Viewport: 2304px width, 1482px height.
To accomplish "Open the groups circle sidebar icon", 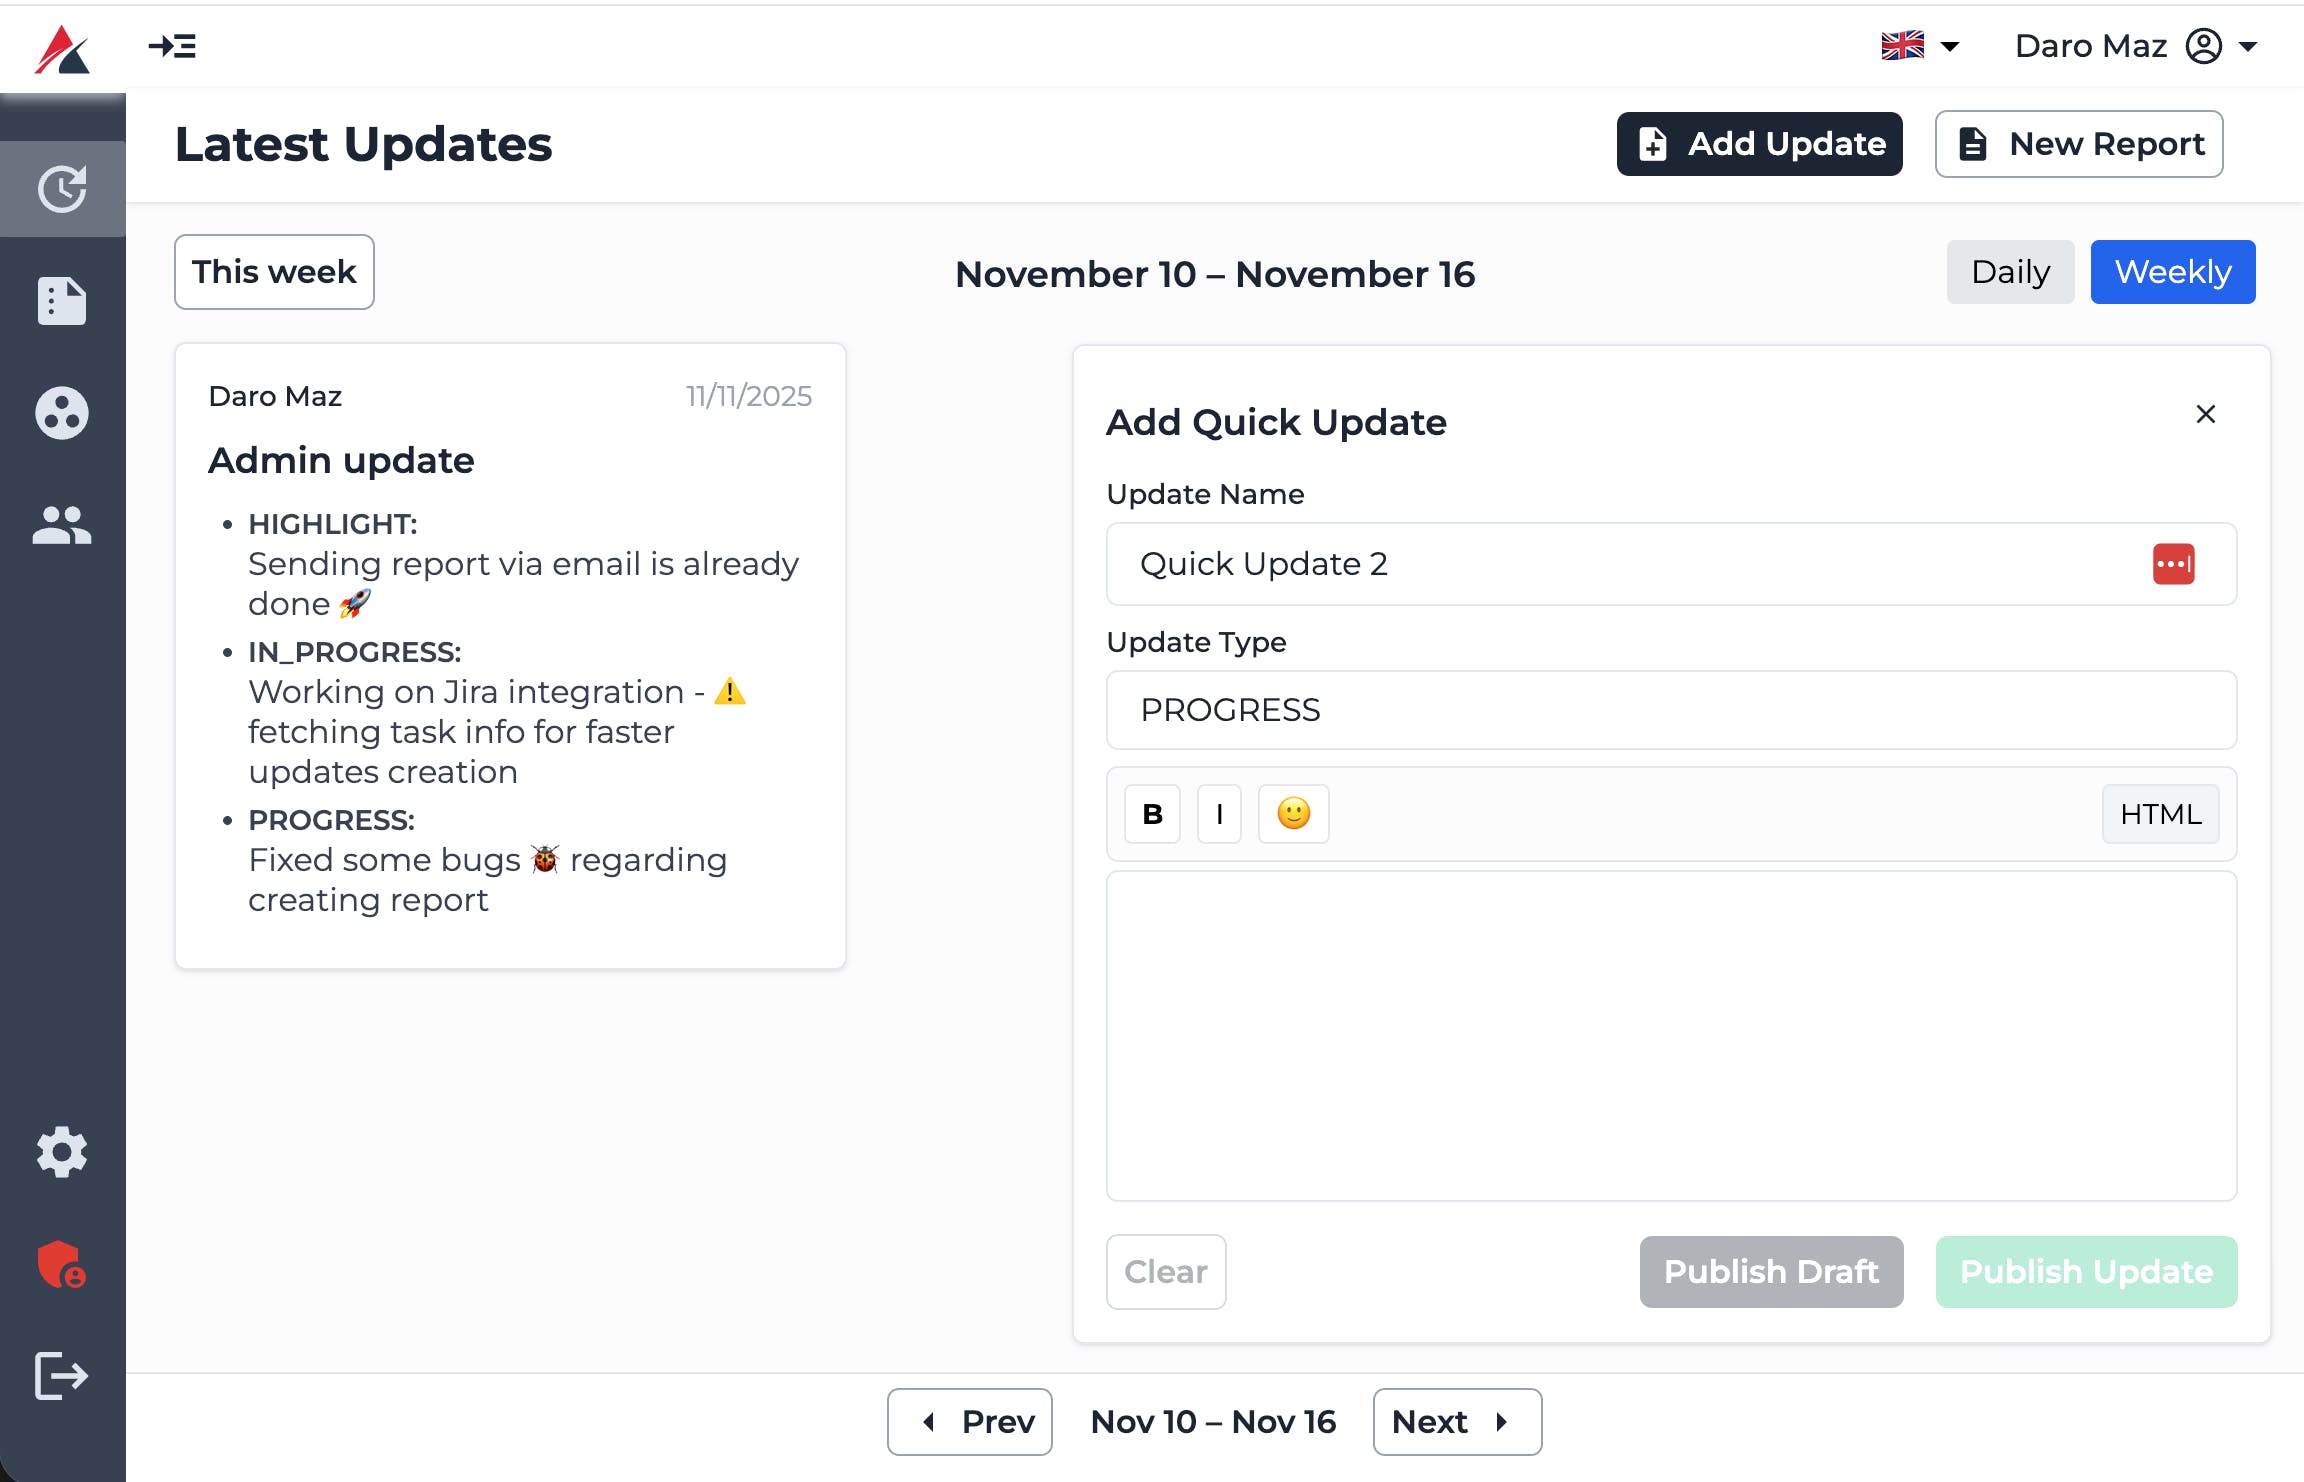I will pyautogui.click(x=62, y=413).
